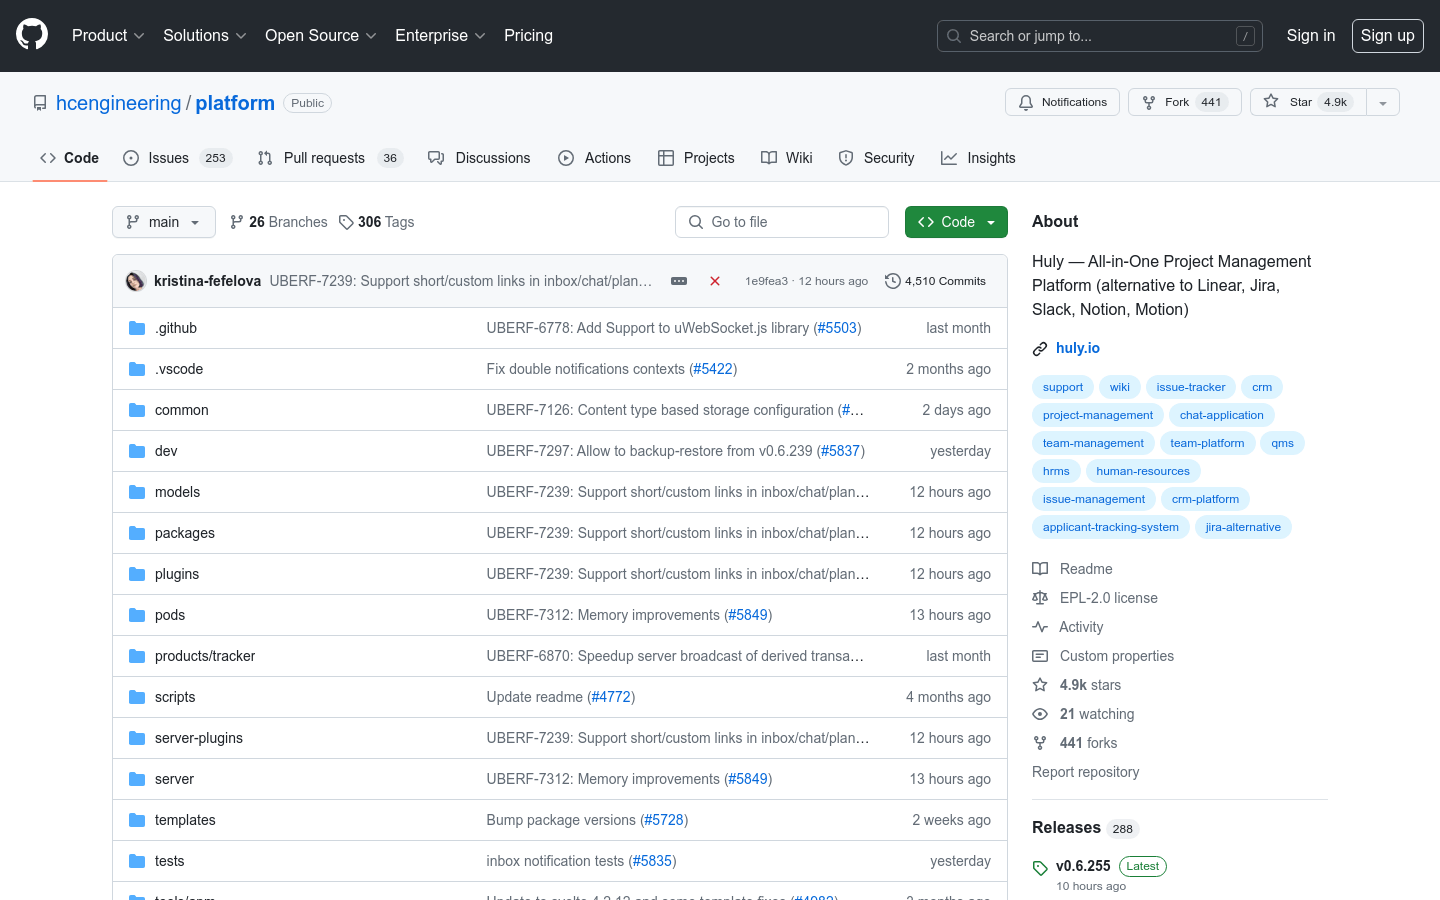1440x900 pixels.
Task: Click the eye icon showing 21 watching
Action: 1040,713
